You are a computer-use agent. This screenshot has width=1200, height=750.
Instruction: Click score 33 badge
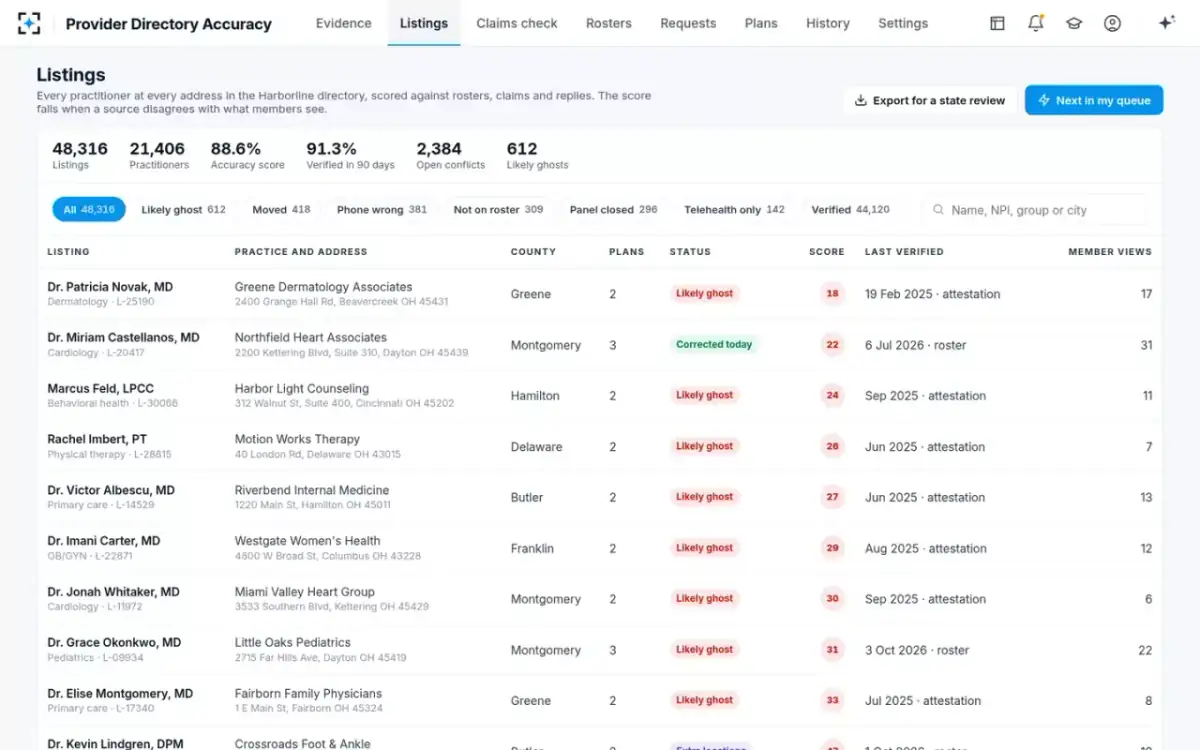pyautogui.click(x=832, y=700)
